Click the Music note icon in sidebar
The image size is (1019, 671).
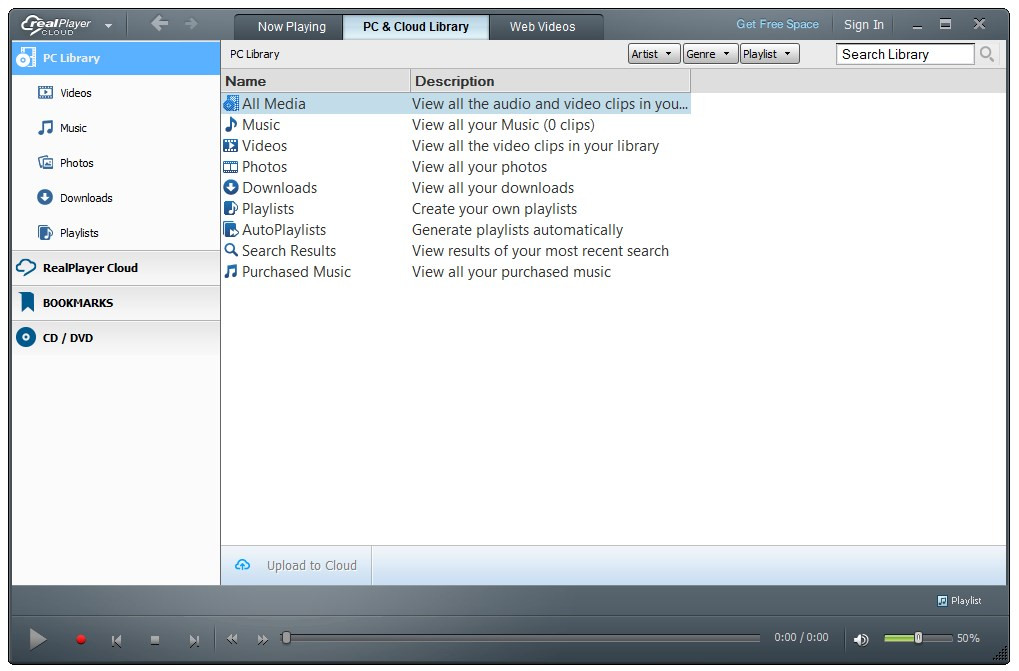click(x=45, y=127)
